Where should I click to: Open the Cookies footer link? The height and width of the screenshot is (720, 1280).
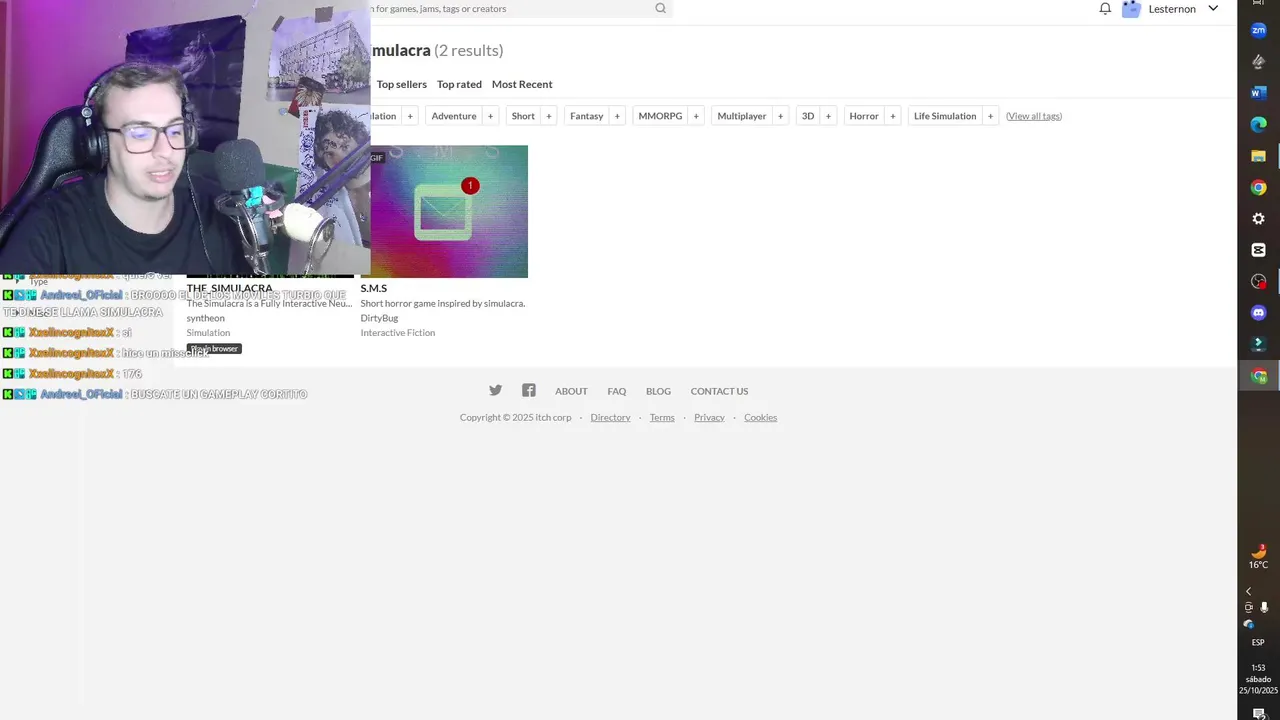coord(760,417)
